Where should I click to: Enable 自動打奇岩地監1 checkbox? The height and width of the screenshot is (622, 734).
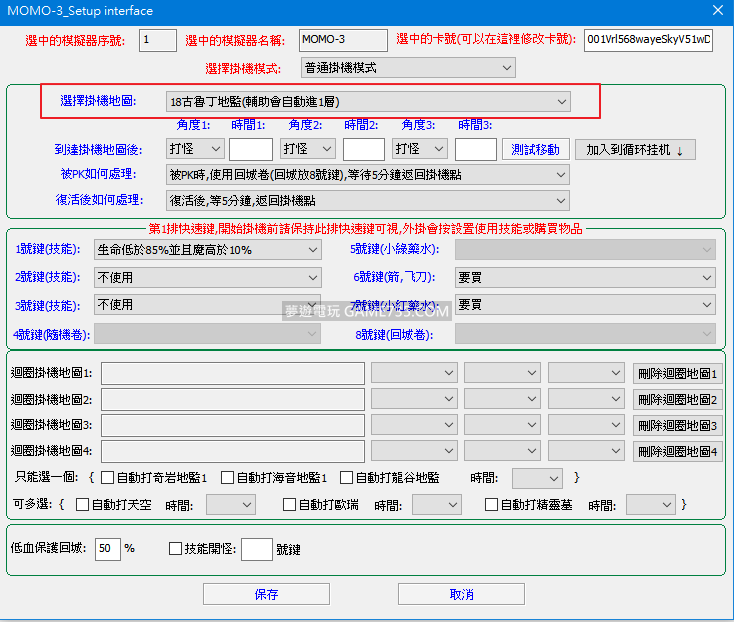pos(108,478)
